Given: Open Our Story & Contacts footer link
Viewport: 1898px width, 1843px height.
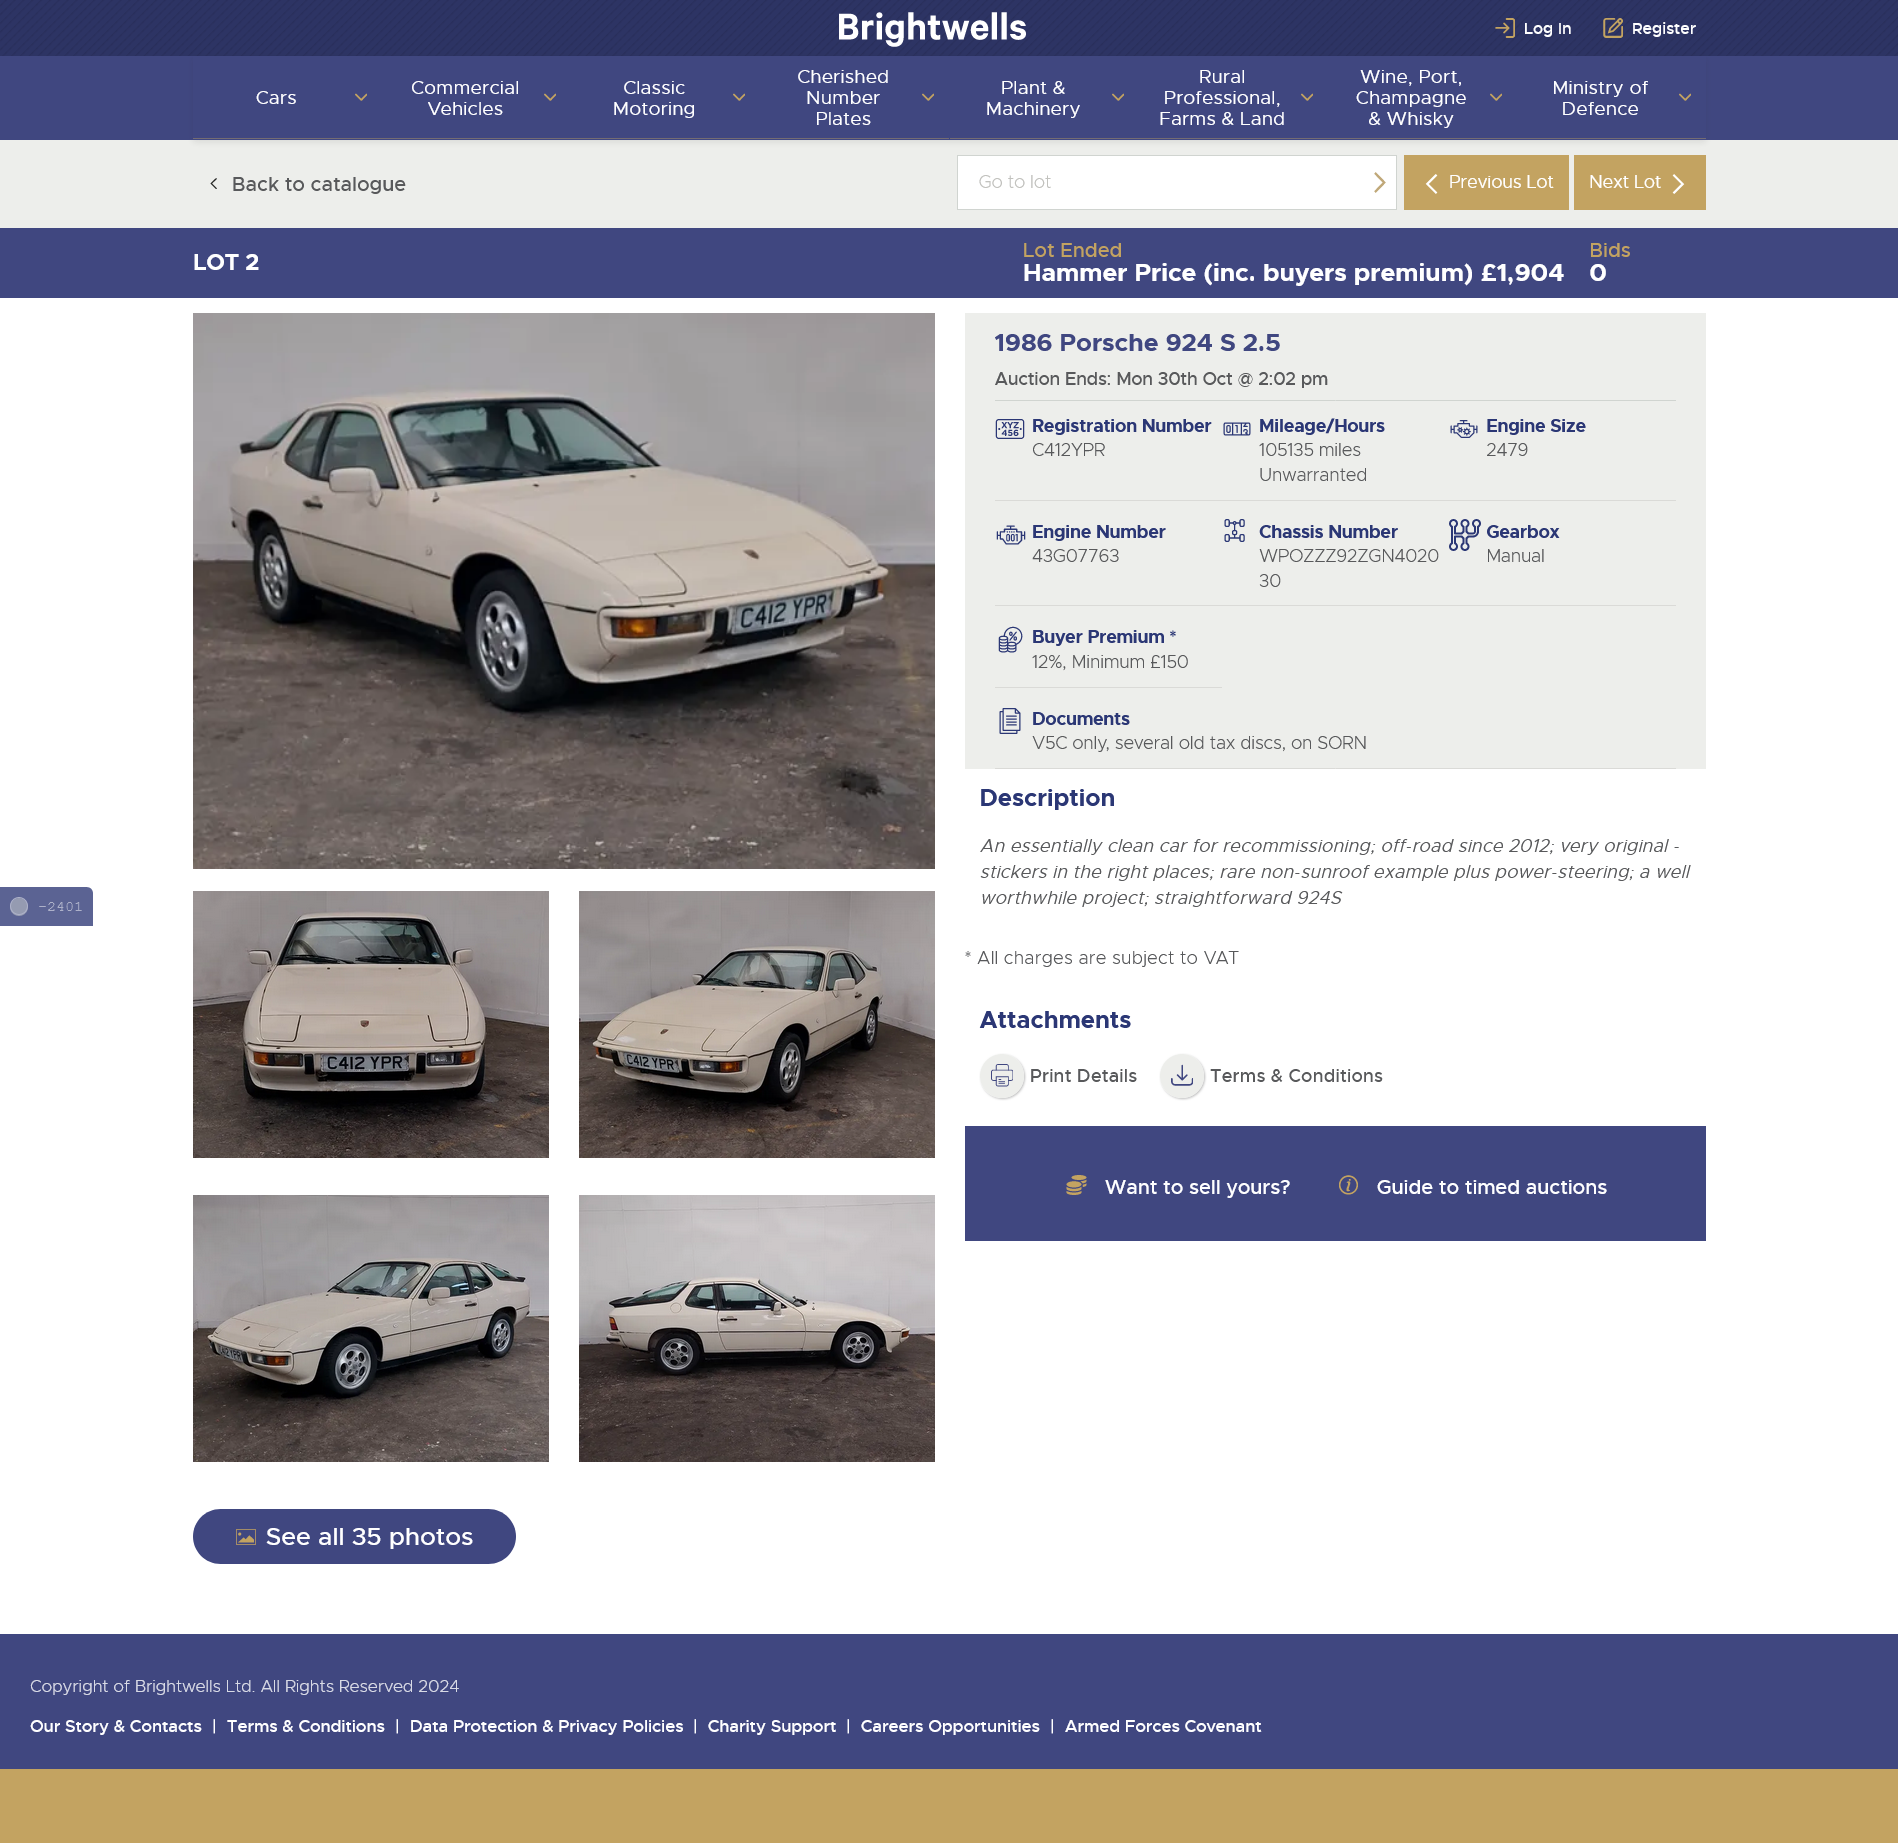Looking at the screenshot, I should 116,1726.
